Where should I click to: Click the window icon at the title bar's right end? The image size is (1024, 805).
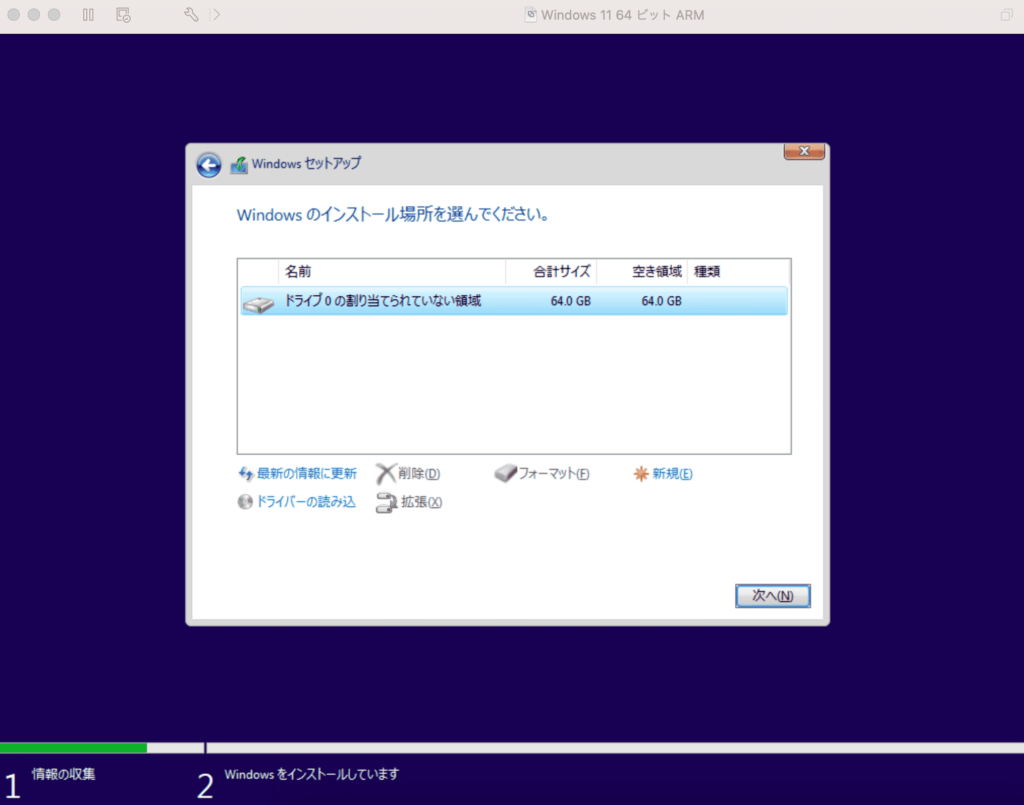(1006, 14)
